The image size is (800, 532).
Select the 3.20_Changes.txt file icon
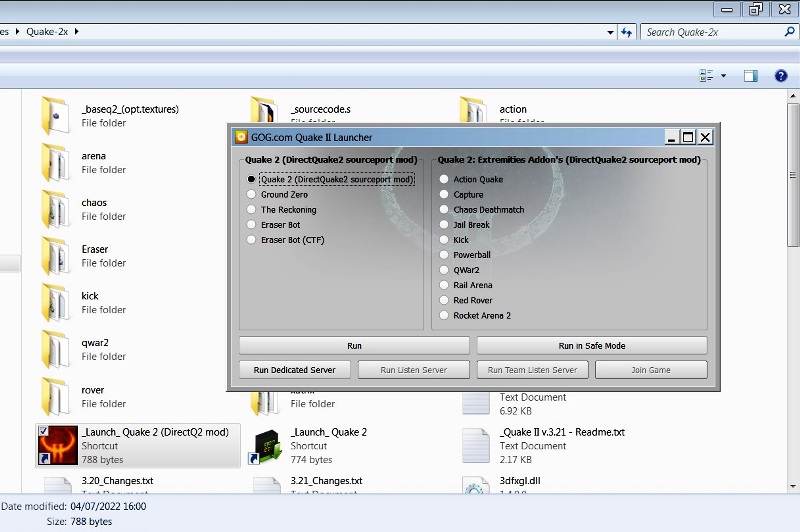pyautogui.click(x=57, y=485)
